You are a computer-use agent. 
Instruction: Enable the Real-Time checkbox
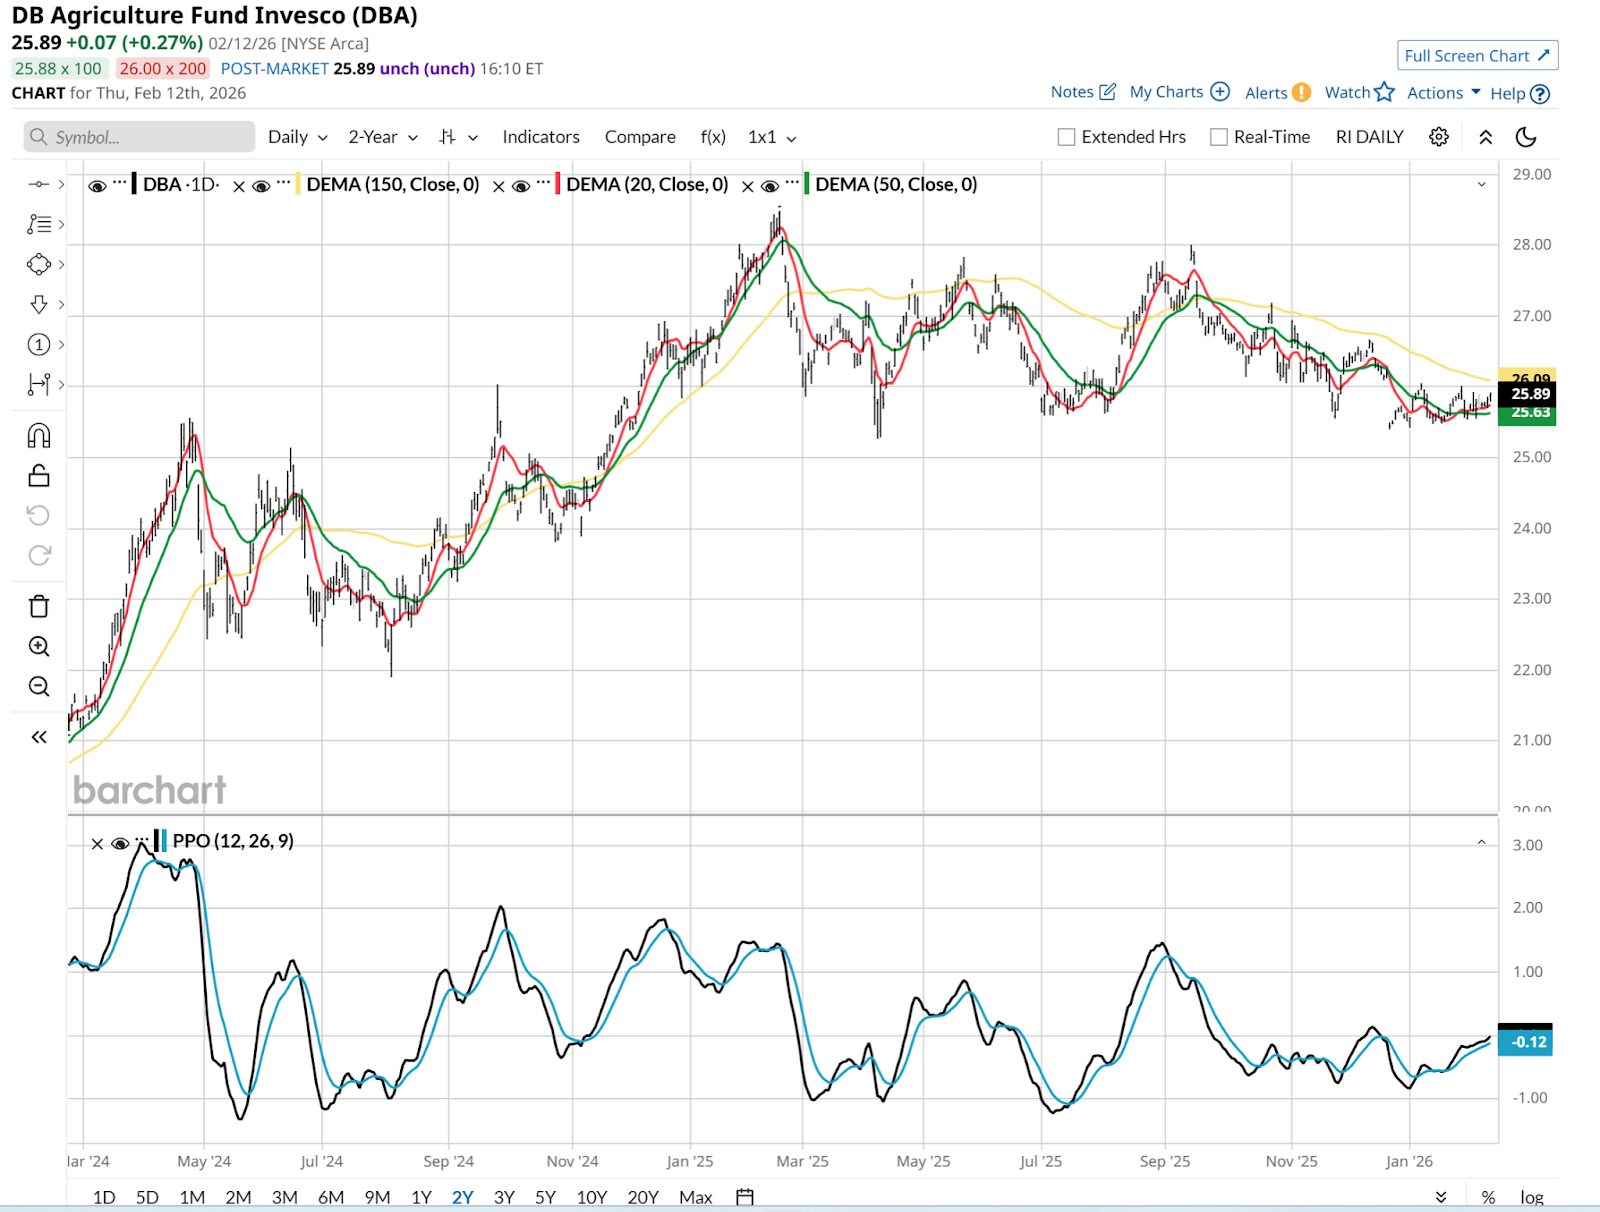coord(1219,137)
